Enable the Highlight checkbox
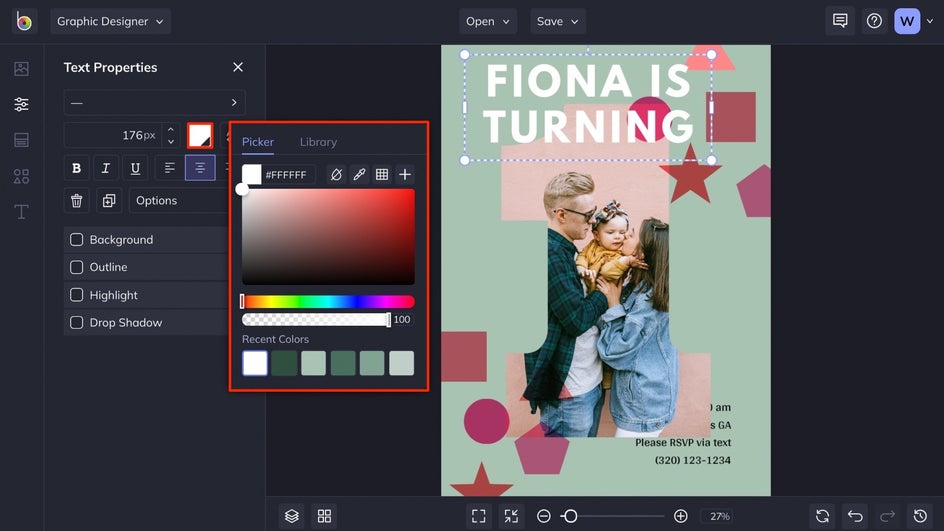 coord(76,295)
